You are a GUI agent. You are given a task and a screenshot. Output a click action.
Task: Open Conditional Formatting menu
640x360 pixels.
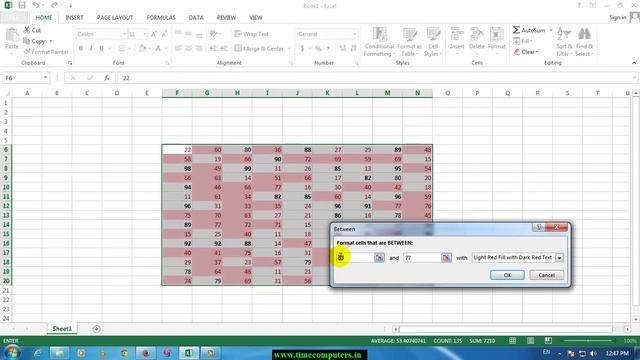379,42
